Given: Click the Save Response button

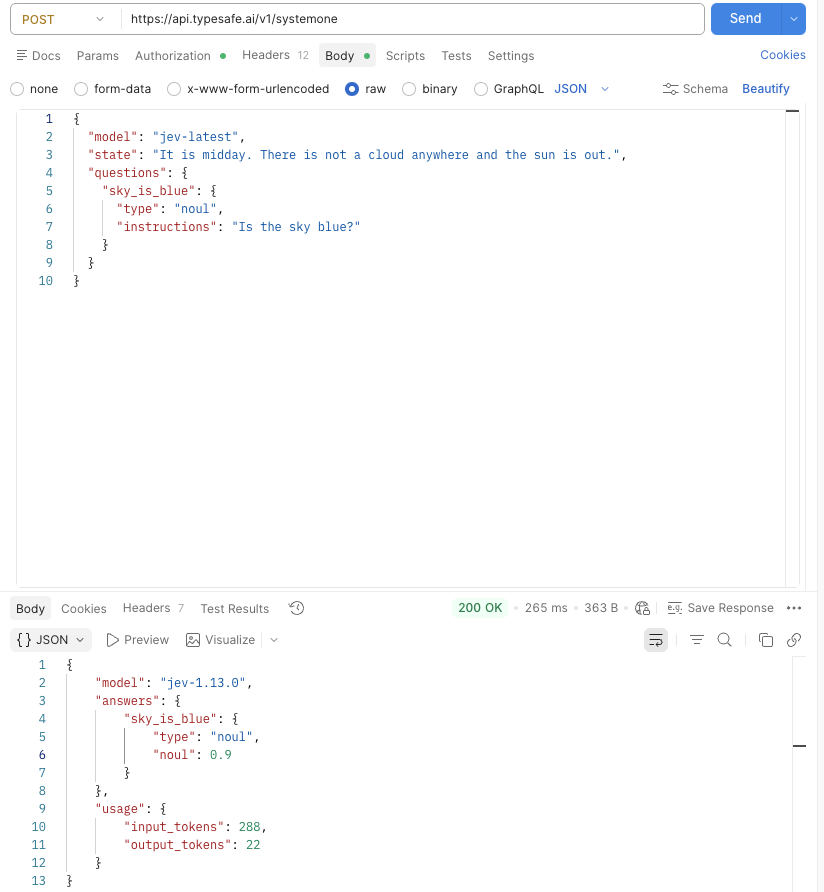Looking at the screenshot, I should point(720,608).
